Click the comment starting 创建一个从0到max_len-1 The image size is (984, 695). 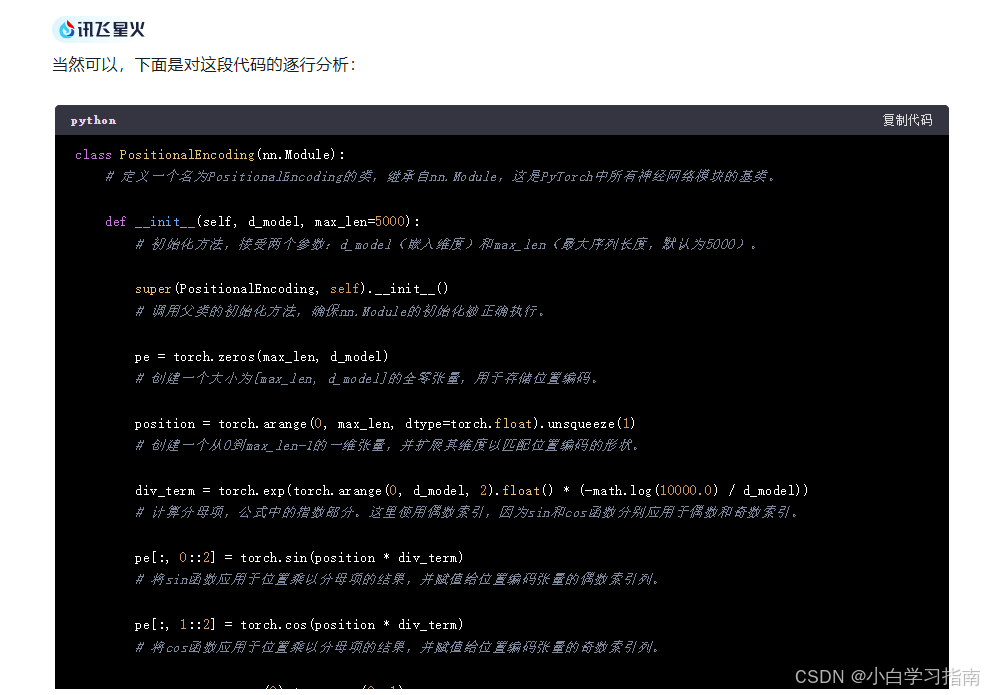point(387,445)
